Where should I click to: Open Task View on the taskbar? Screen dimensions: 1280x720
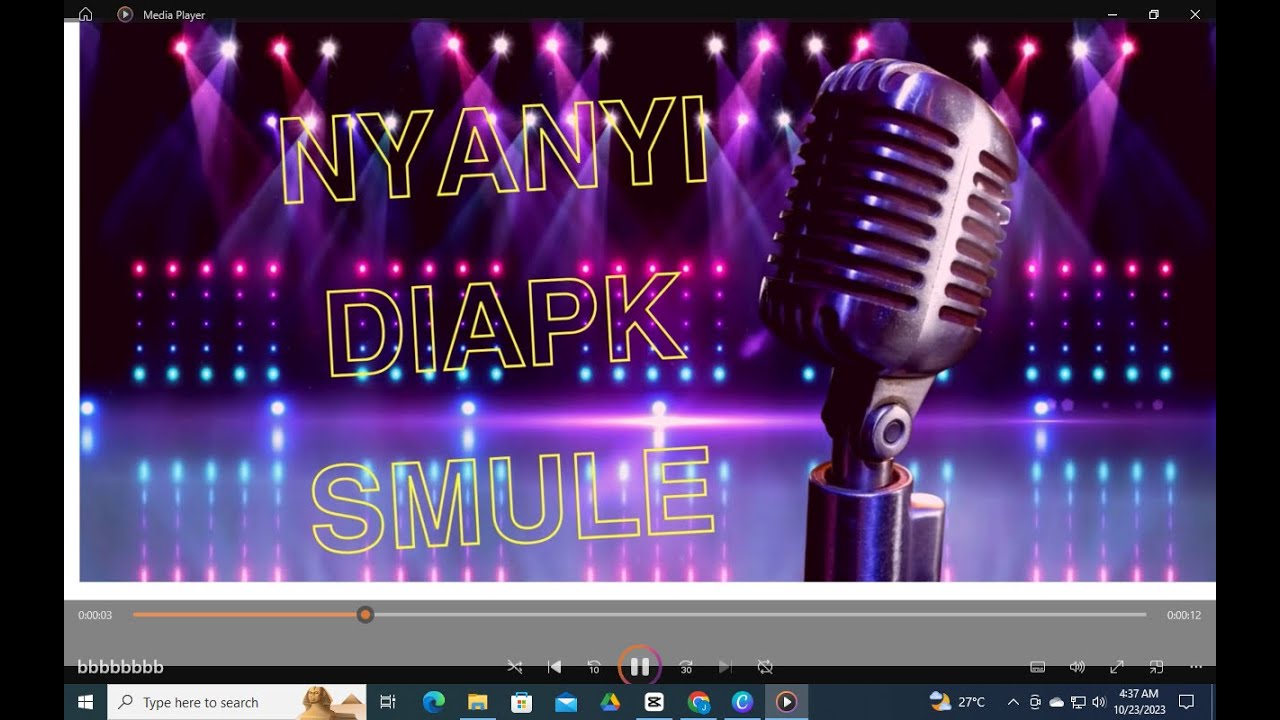388,702
